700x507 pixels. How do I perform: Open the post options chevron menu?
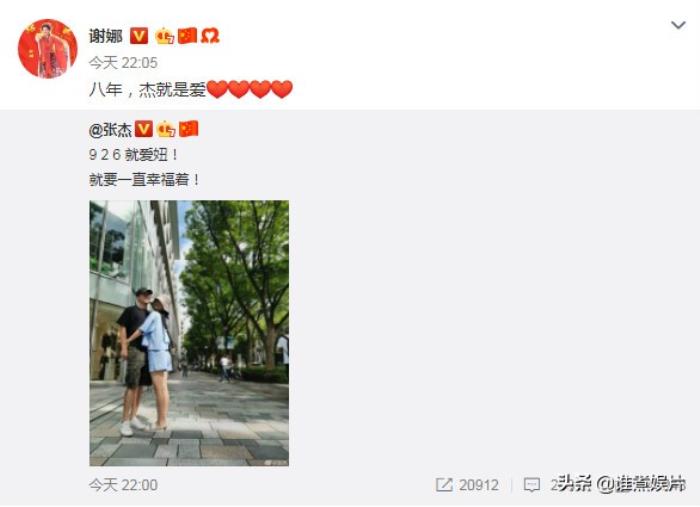point(678,25)
